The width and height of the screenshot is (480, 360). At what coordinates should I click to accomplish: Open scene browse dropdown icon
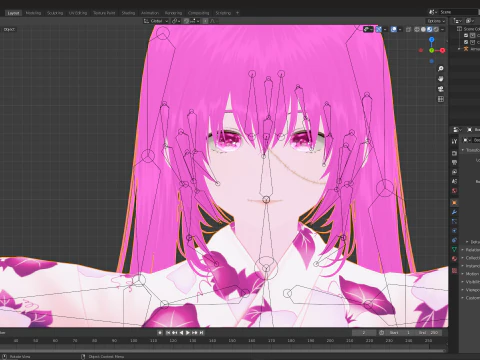433,12
